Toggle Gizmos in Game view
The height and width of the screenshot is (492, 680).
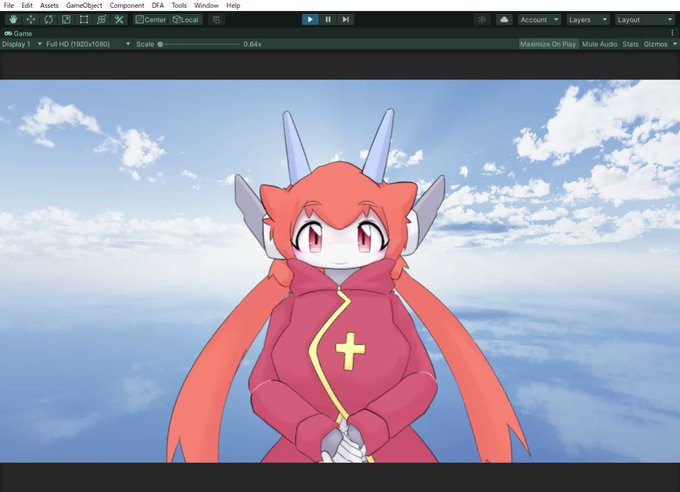click(x=655, y=44)
